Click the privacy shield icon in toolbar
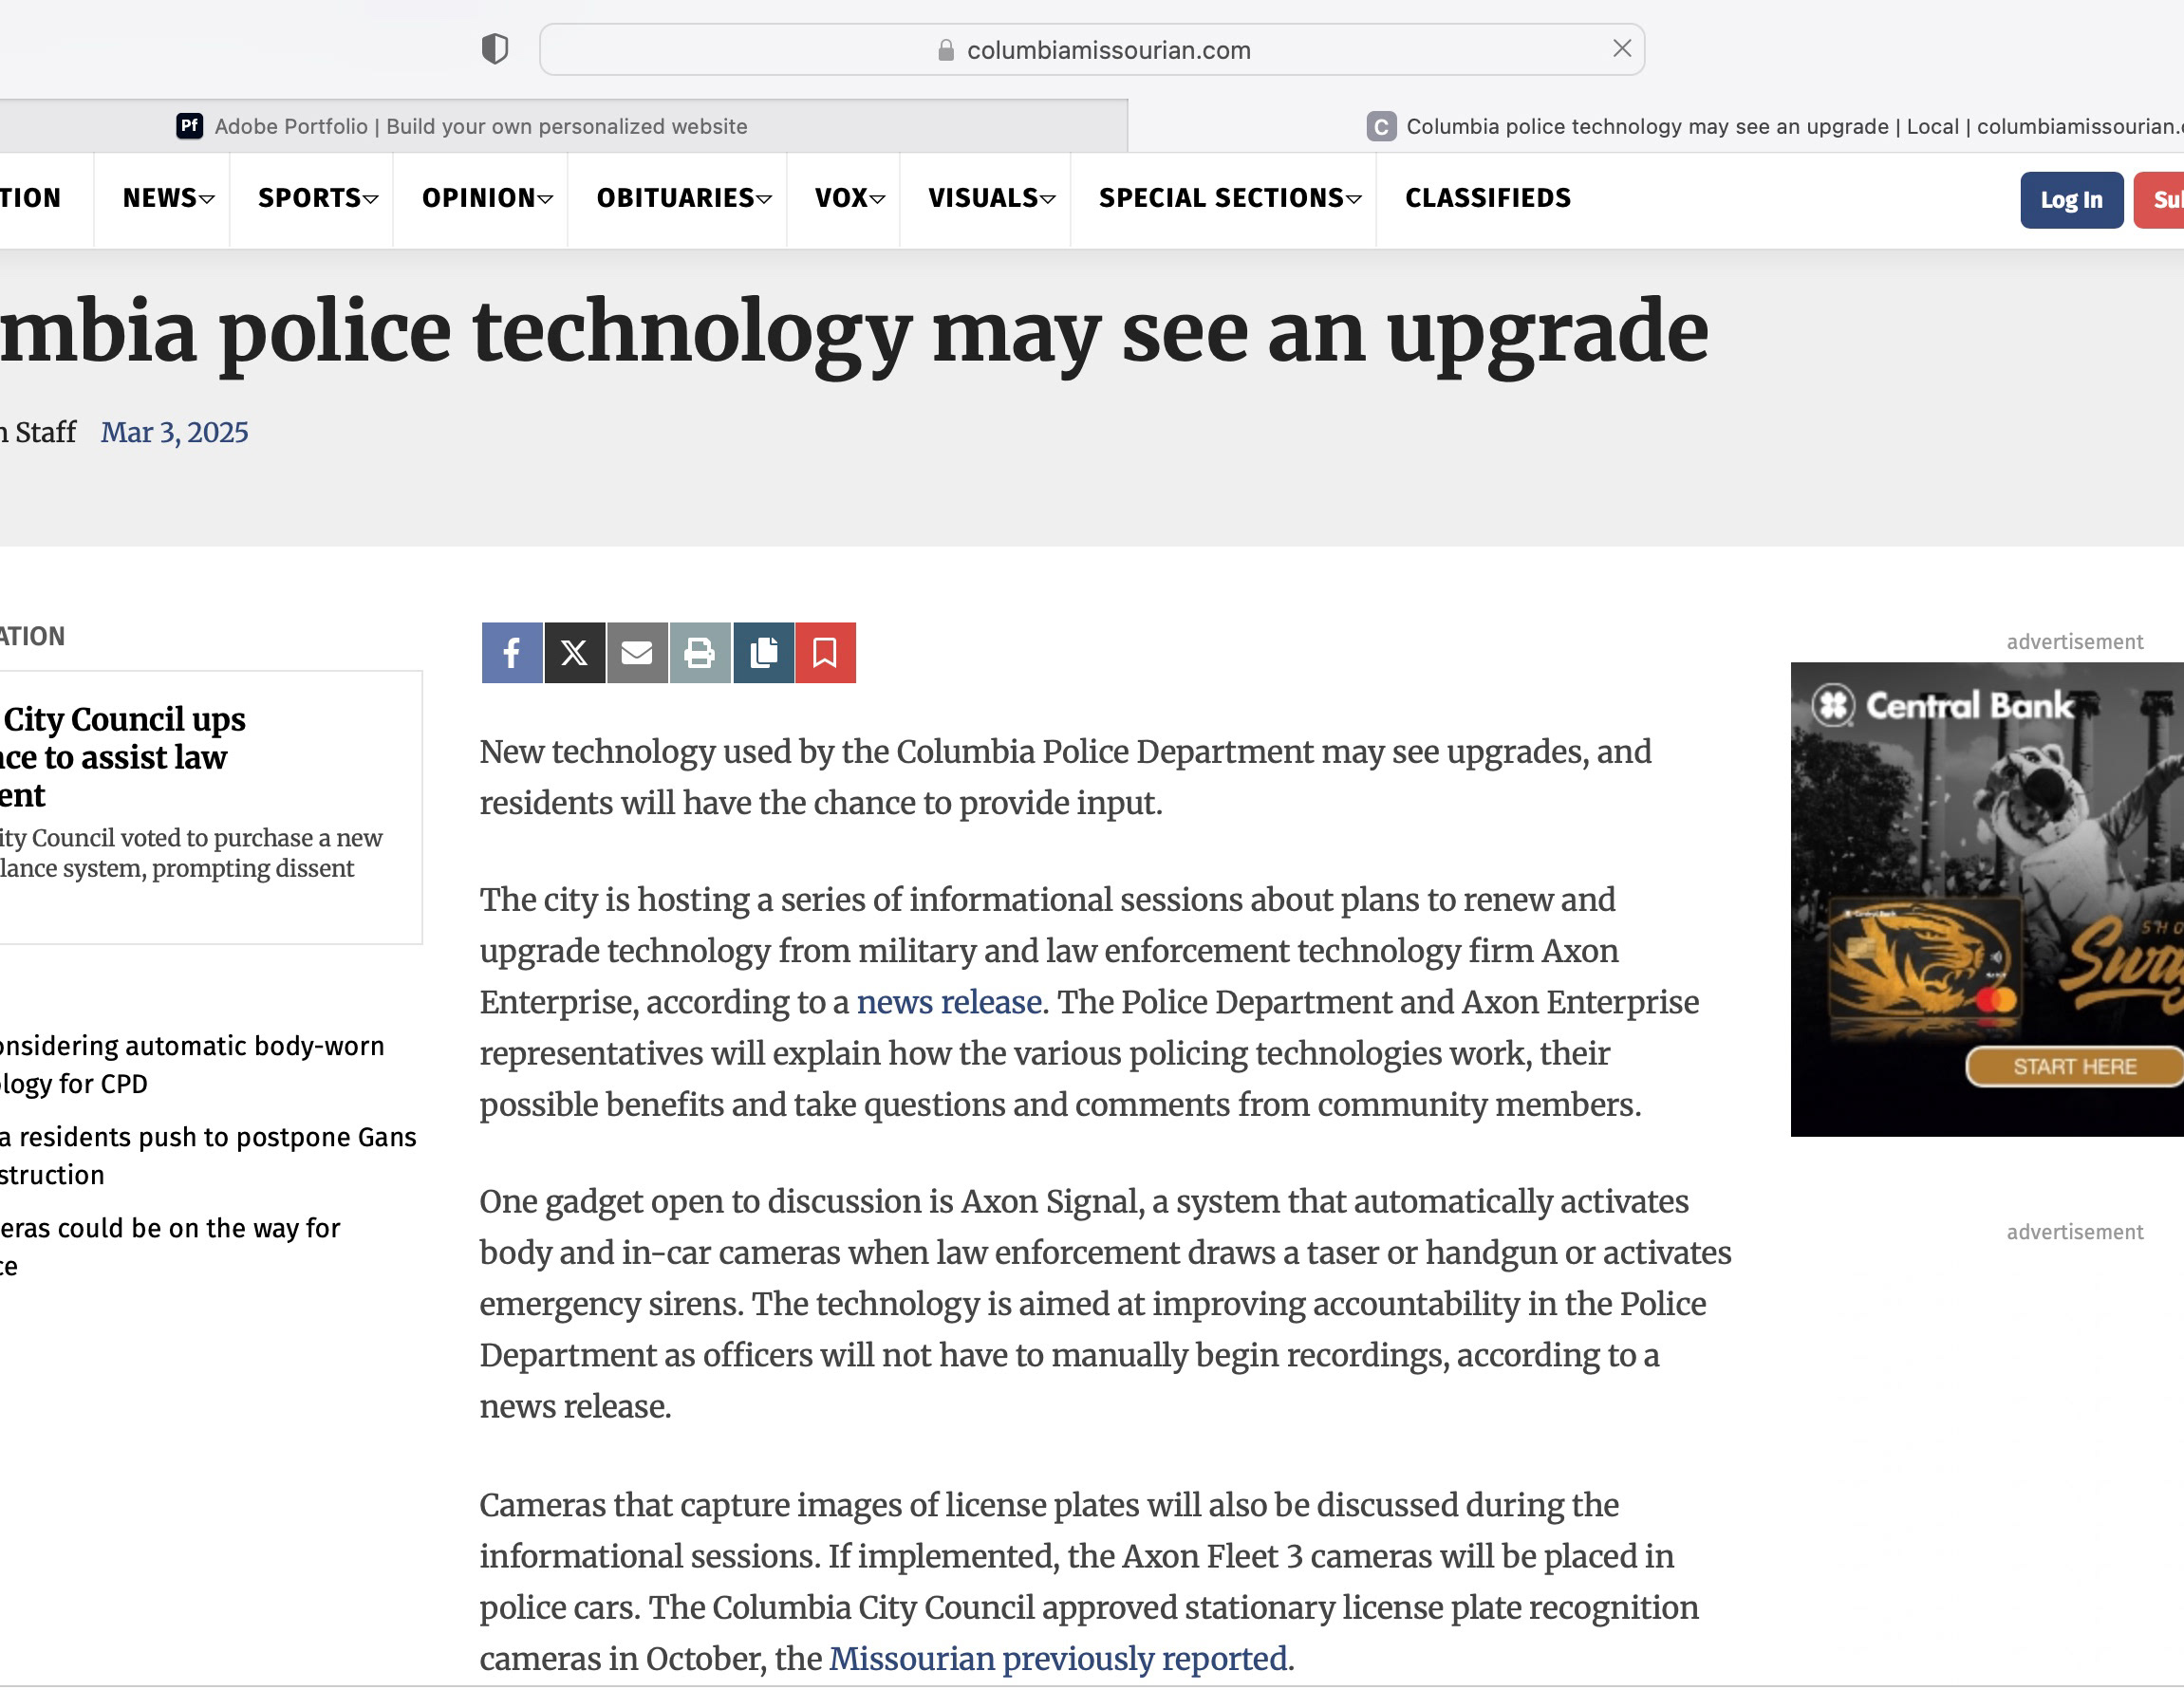2184x1708 pixels. (495, 49)
